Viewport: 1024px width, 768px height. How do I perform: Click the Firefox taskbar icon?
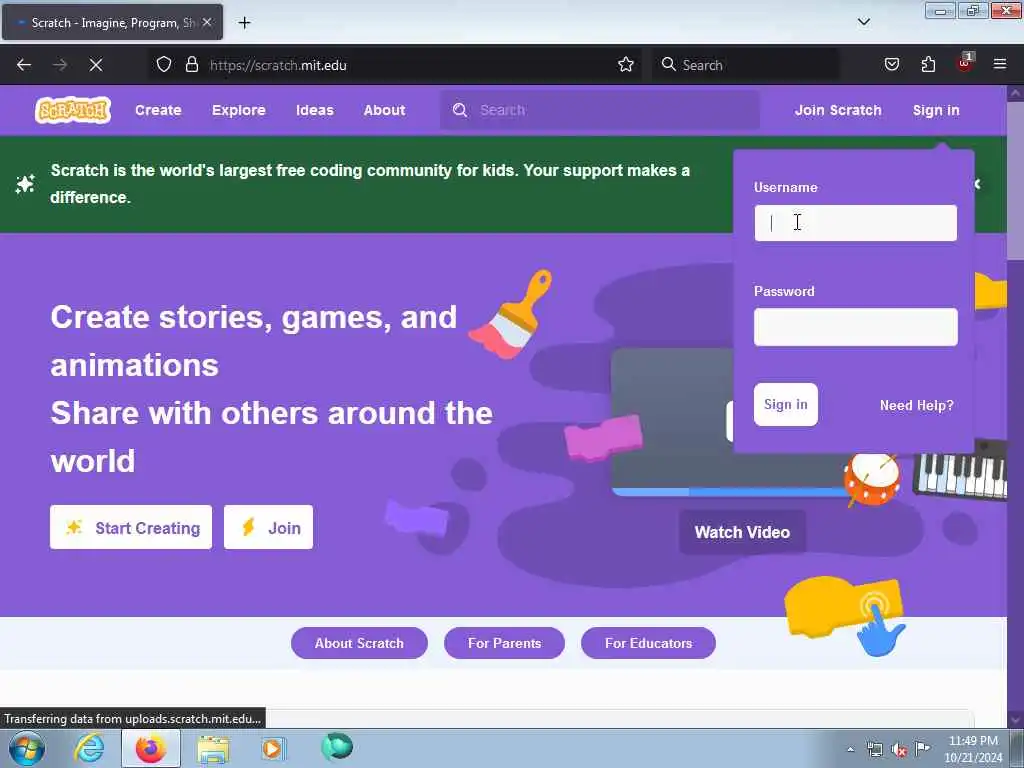click(x=151, y=748)
